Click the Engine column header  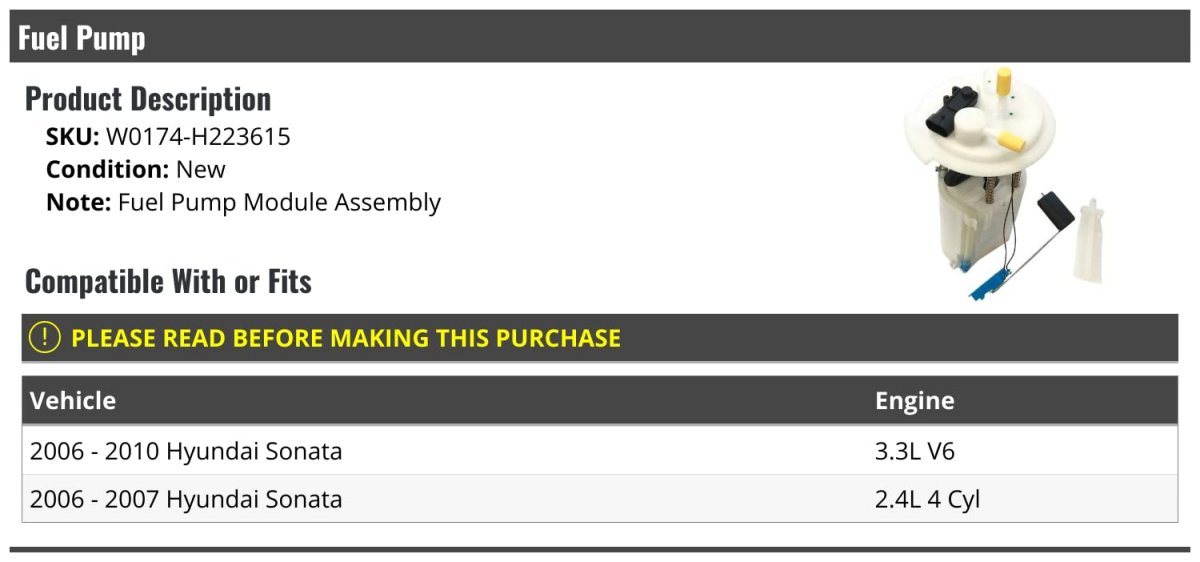click(914, 401)
